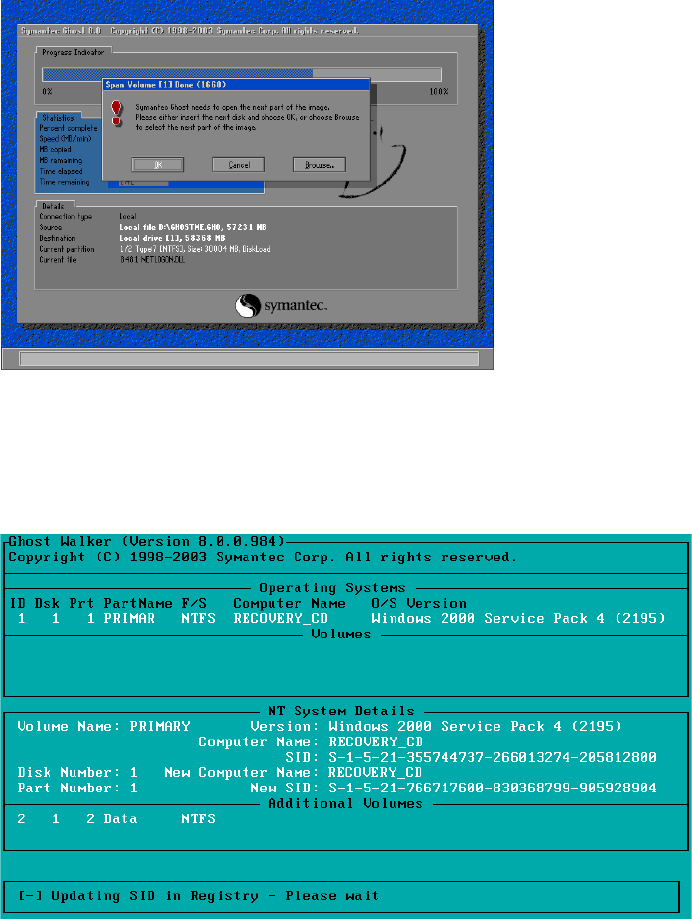Click the New SID value
Screen dimensions: 692x919
492,788
